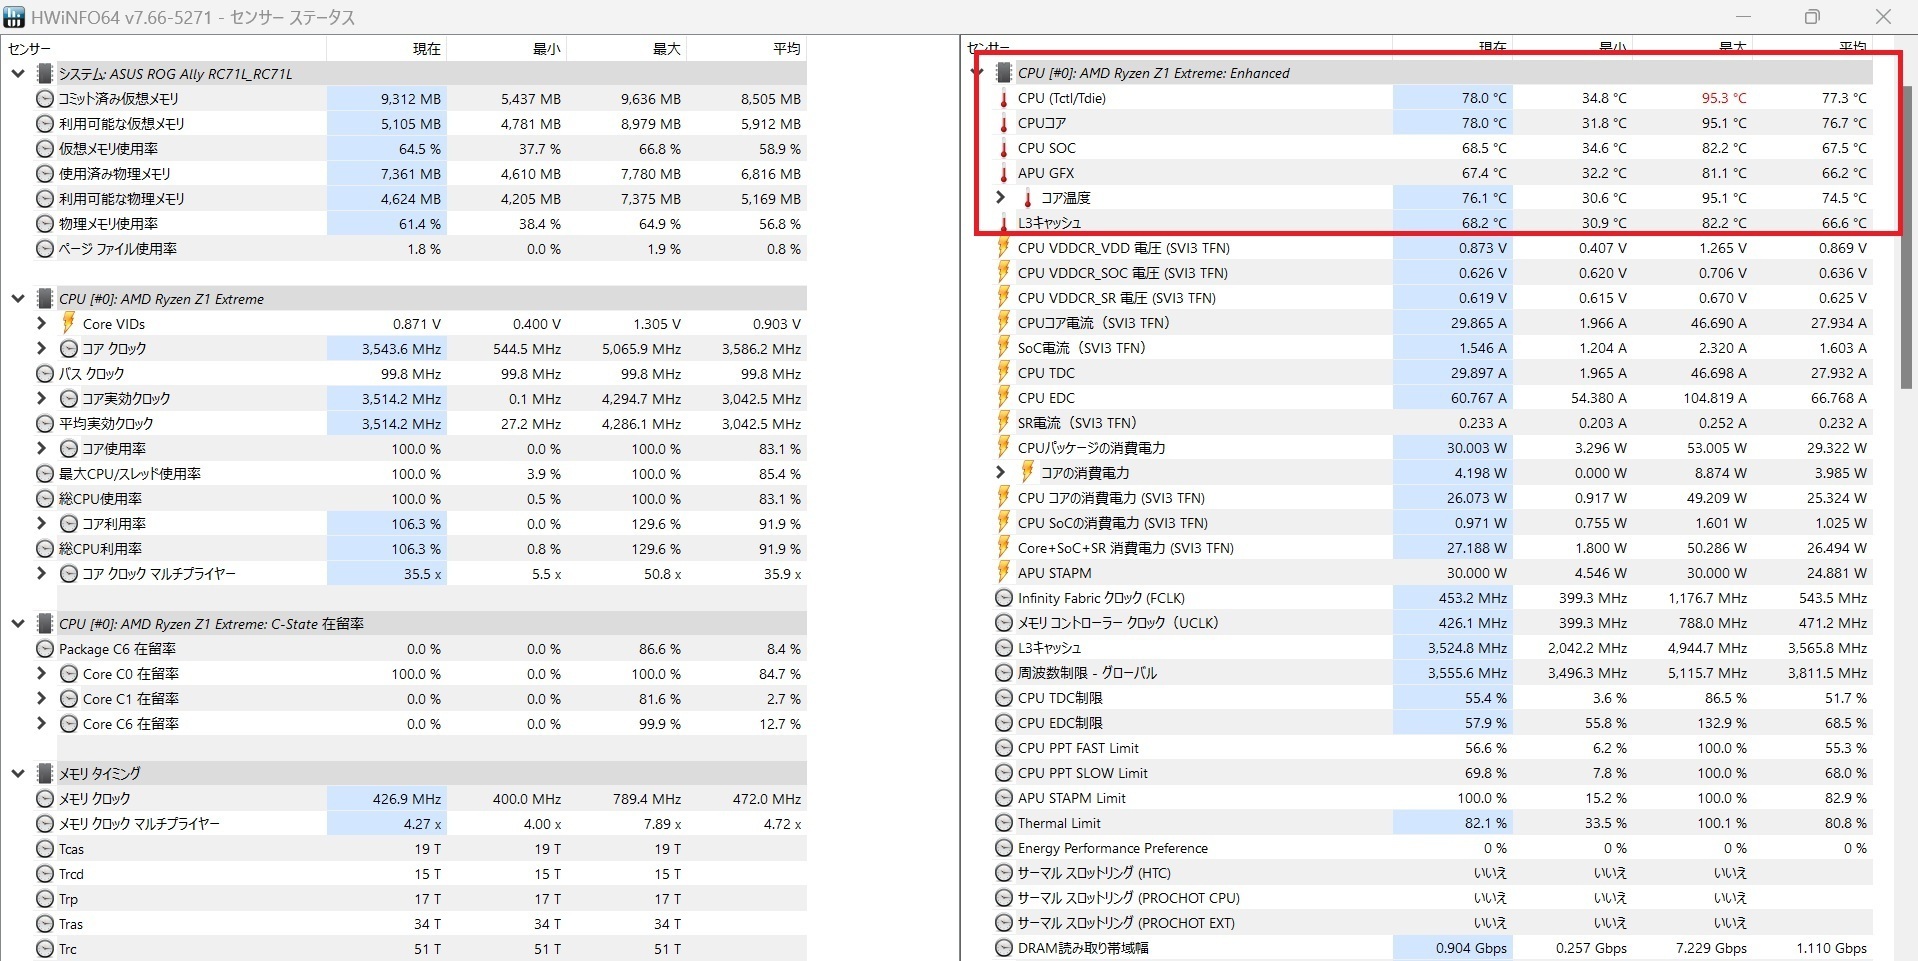Click the left 現在 column header
The height and width of the screenshot is (961, 1918).
click(386, 48)
